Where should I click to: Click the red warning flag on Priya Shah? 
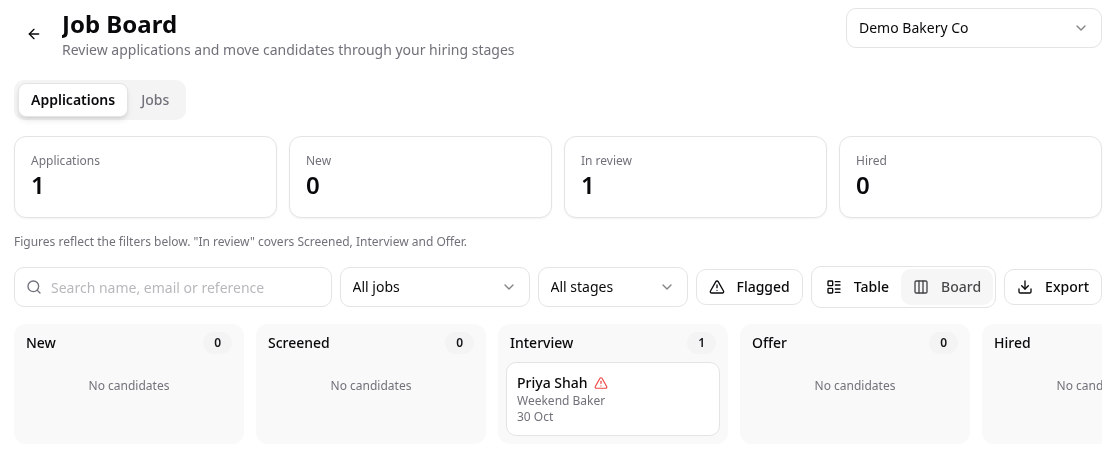pos(601,383)
